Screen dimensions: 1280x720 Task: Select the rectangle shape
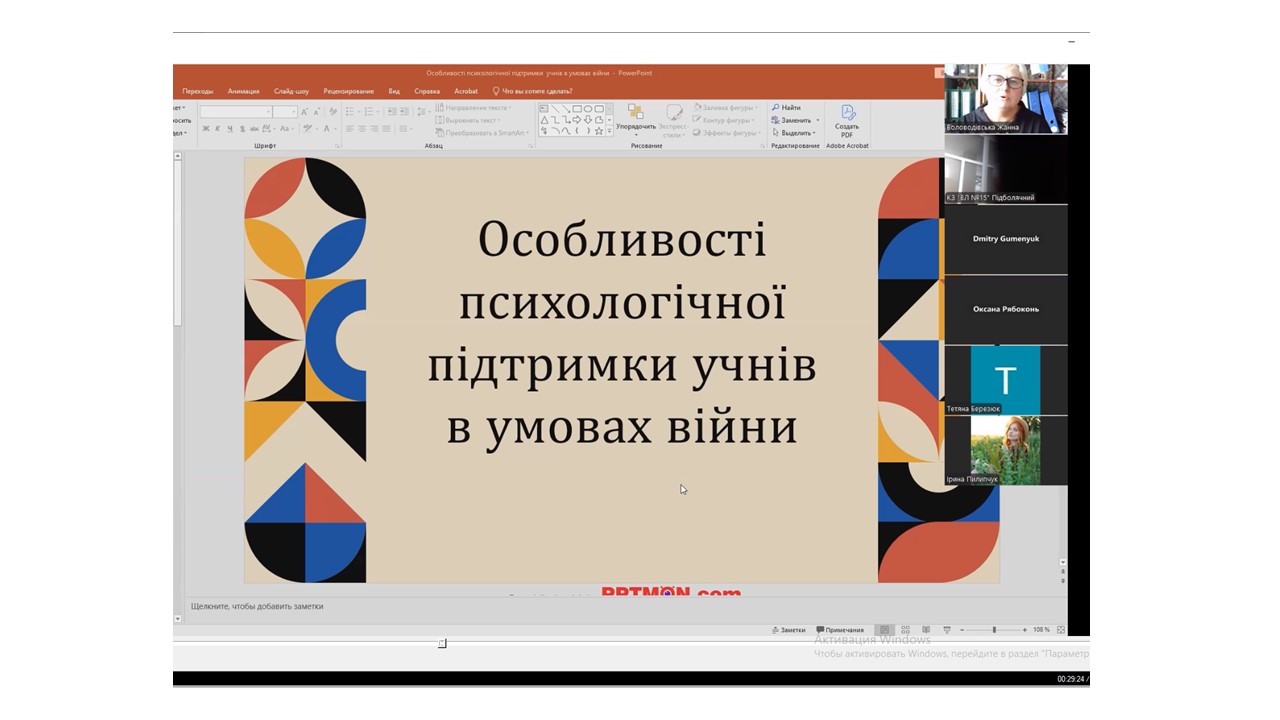pyautogui.click(x=577, y=109)
